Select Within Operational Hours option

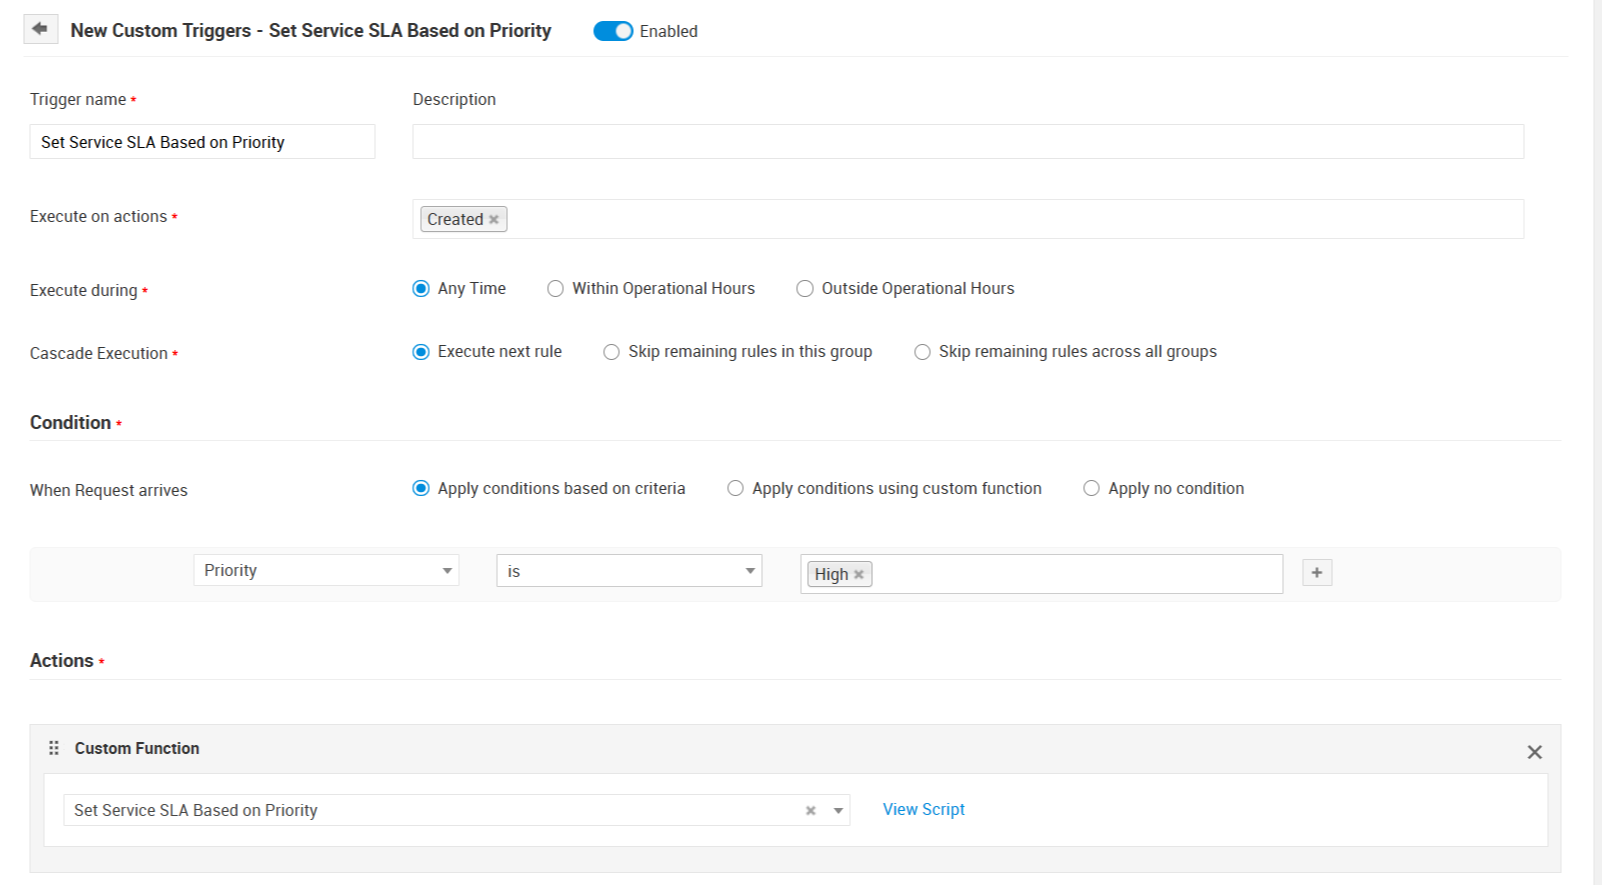click(x=556, y=289)
